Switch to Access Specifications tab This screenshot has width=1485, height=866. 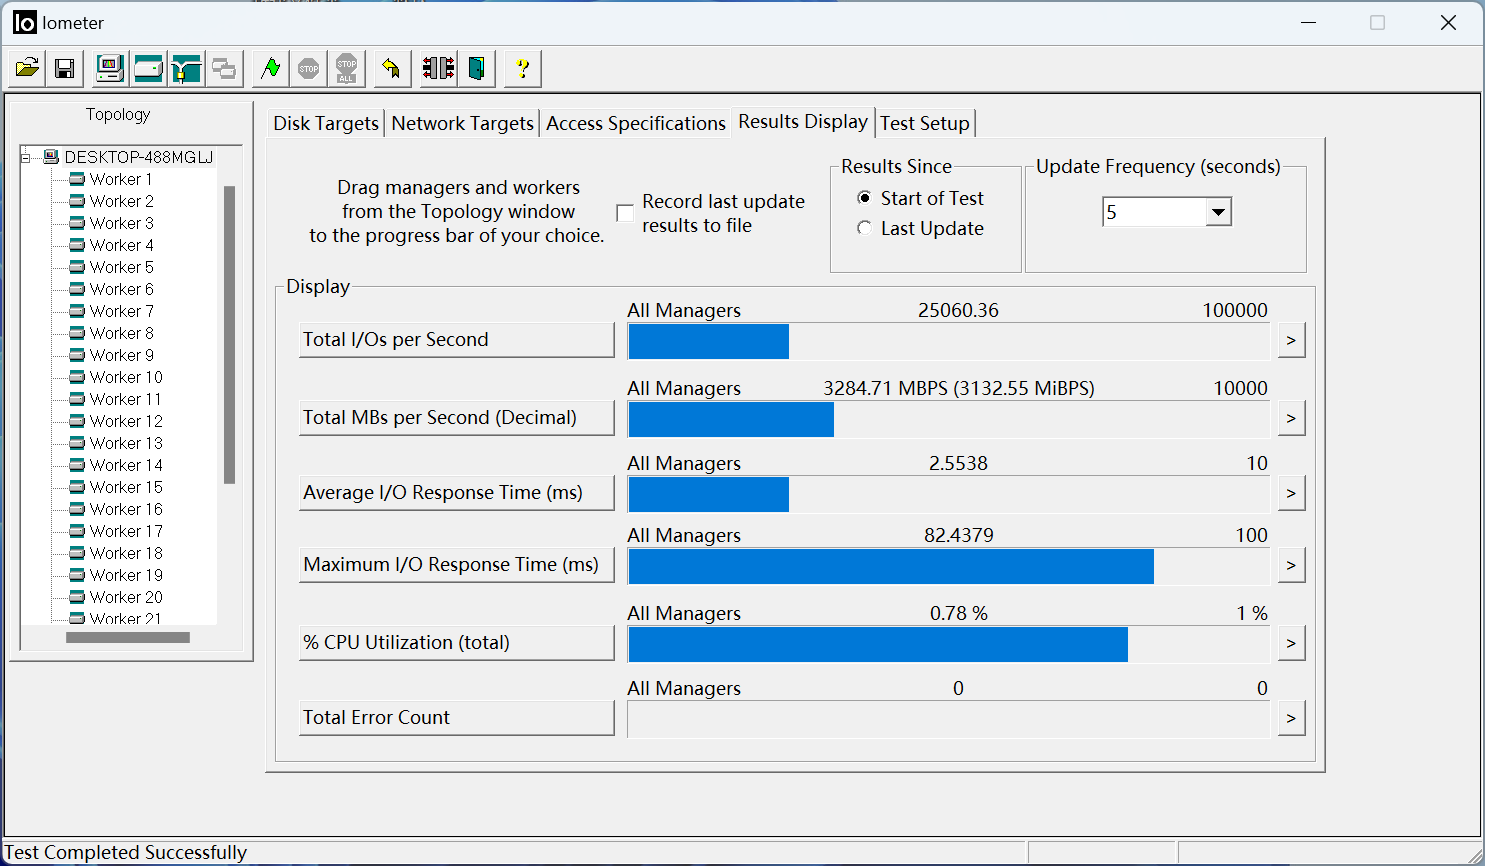pos(636,123)
